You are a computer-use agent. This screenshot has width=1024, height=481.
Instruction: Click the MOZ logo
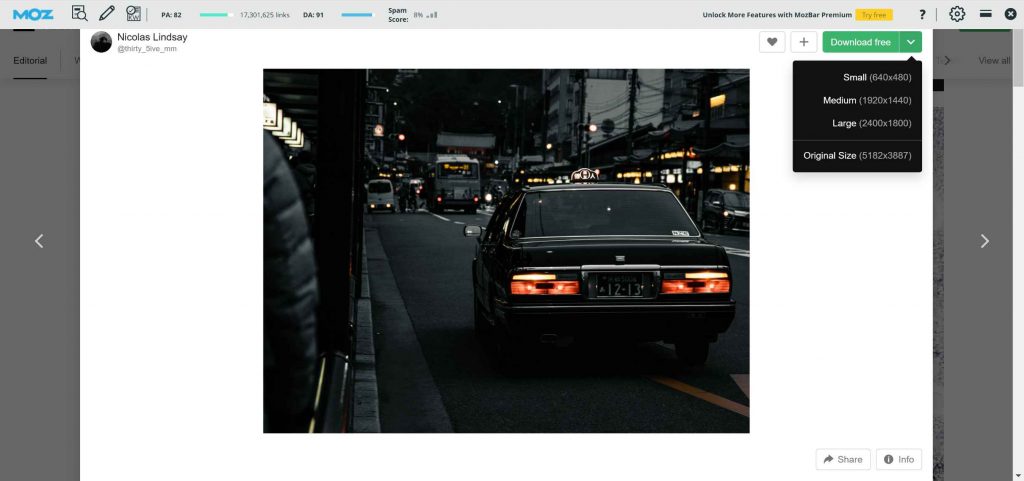click(33, 14)
